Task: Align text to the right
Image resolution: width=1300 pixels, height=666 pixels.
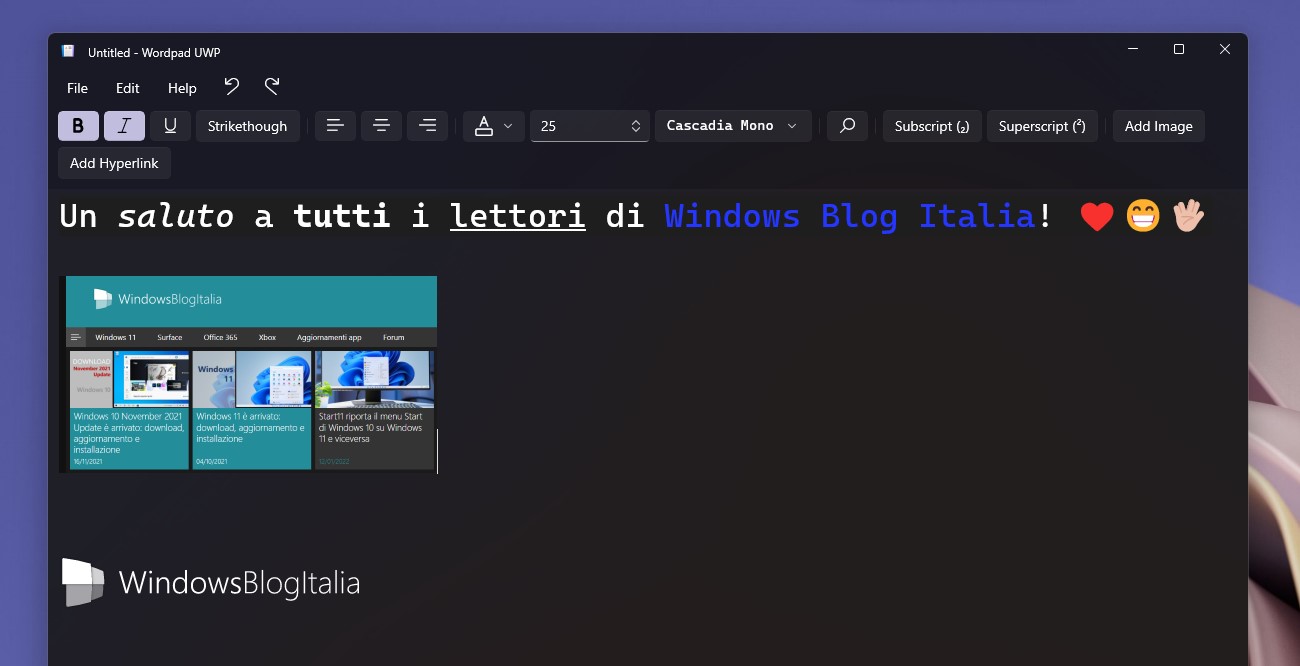Action: click(427, 126)
